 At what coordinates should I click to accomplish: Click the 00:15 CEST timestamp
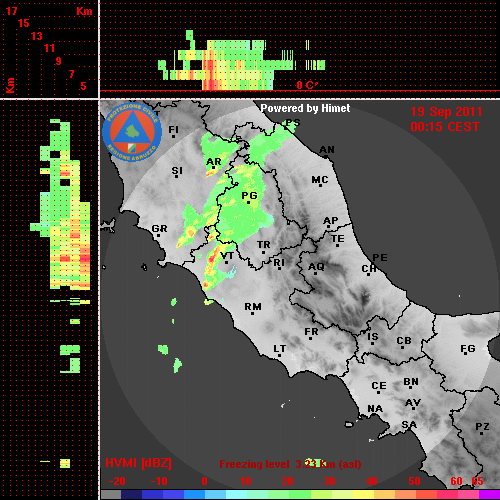click(x=445, y=127)
